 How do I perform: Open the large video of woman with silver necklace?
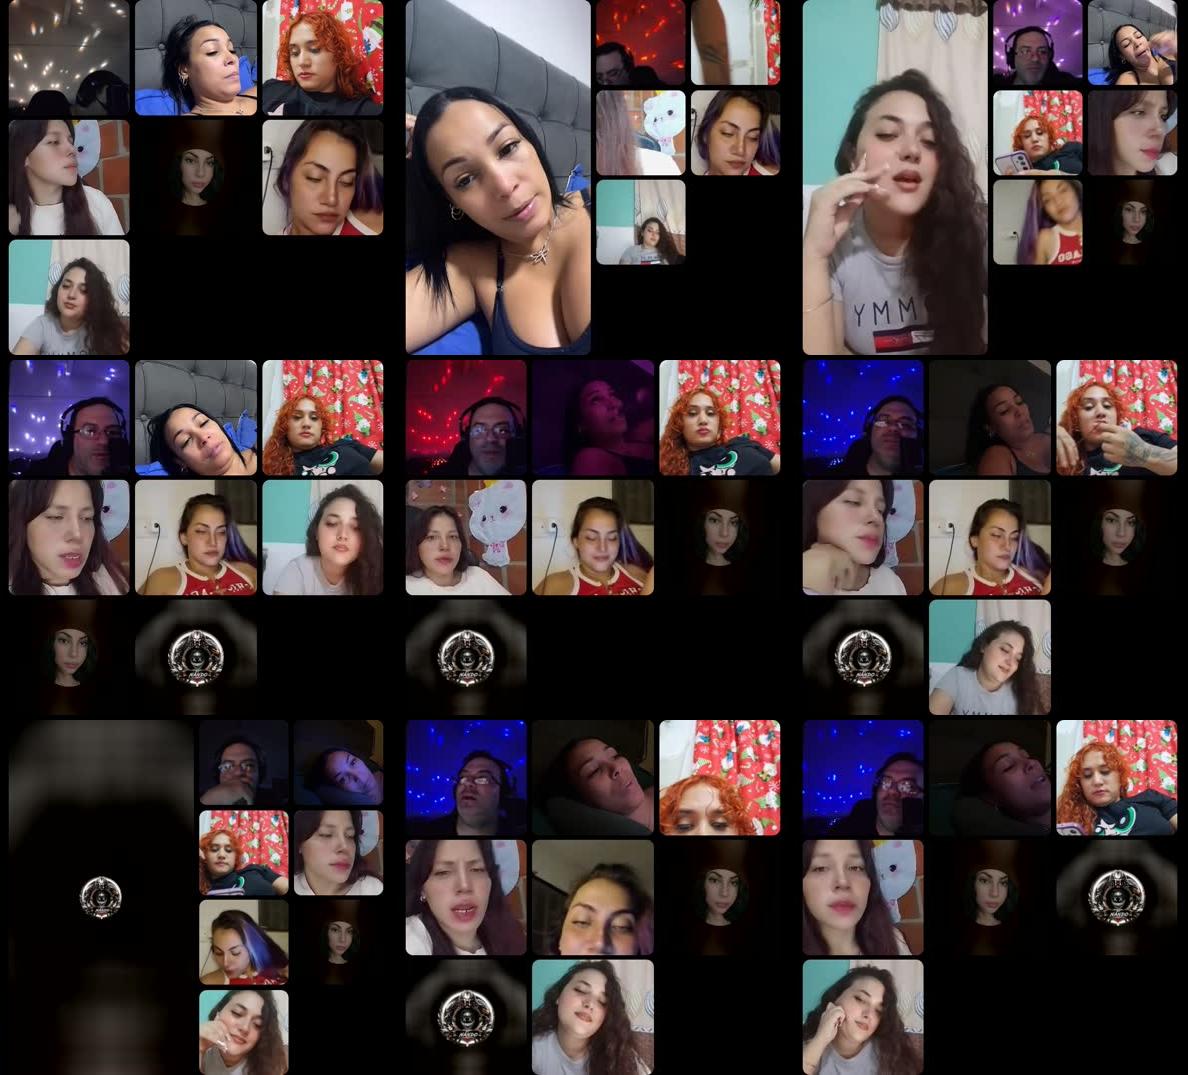497,177
